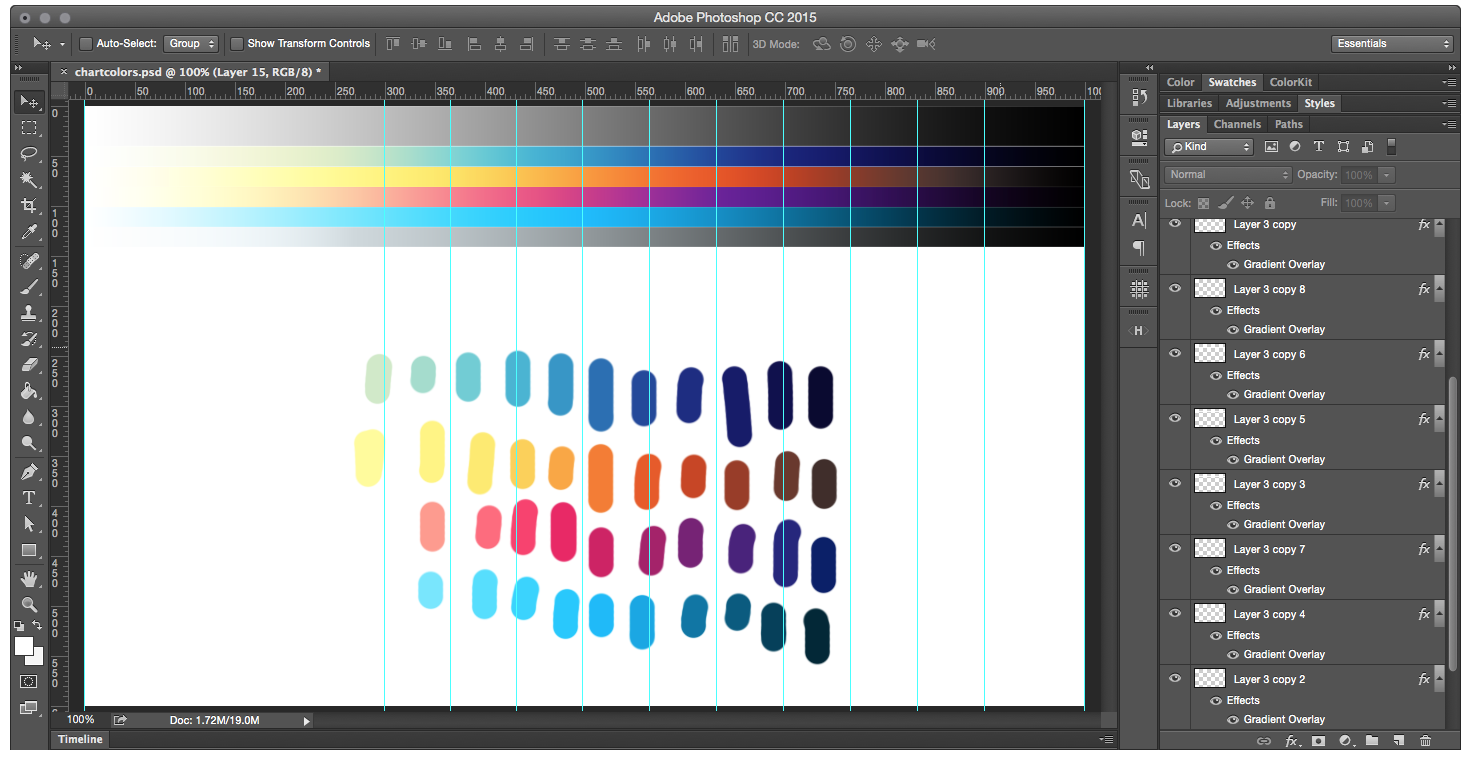Select the Move tool
1471x760 pixels.
[30, 101]
